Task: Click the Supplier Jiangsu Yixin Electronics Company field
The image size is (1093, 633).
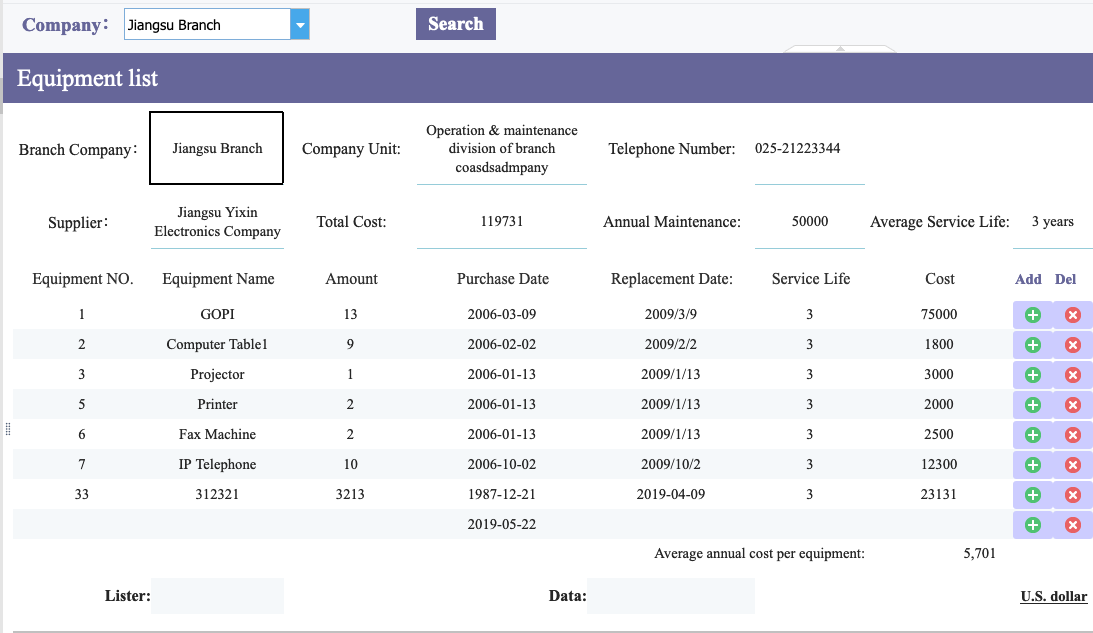Action: [x=217, y=222]
